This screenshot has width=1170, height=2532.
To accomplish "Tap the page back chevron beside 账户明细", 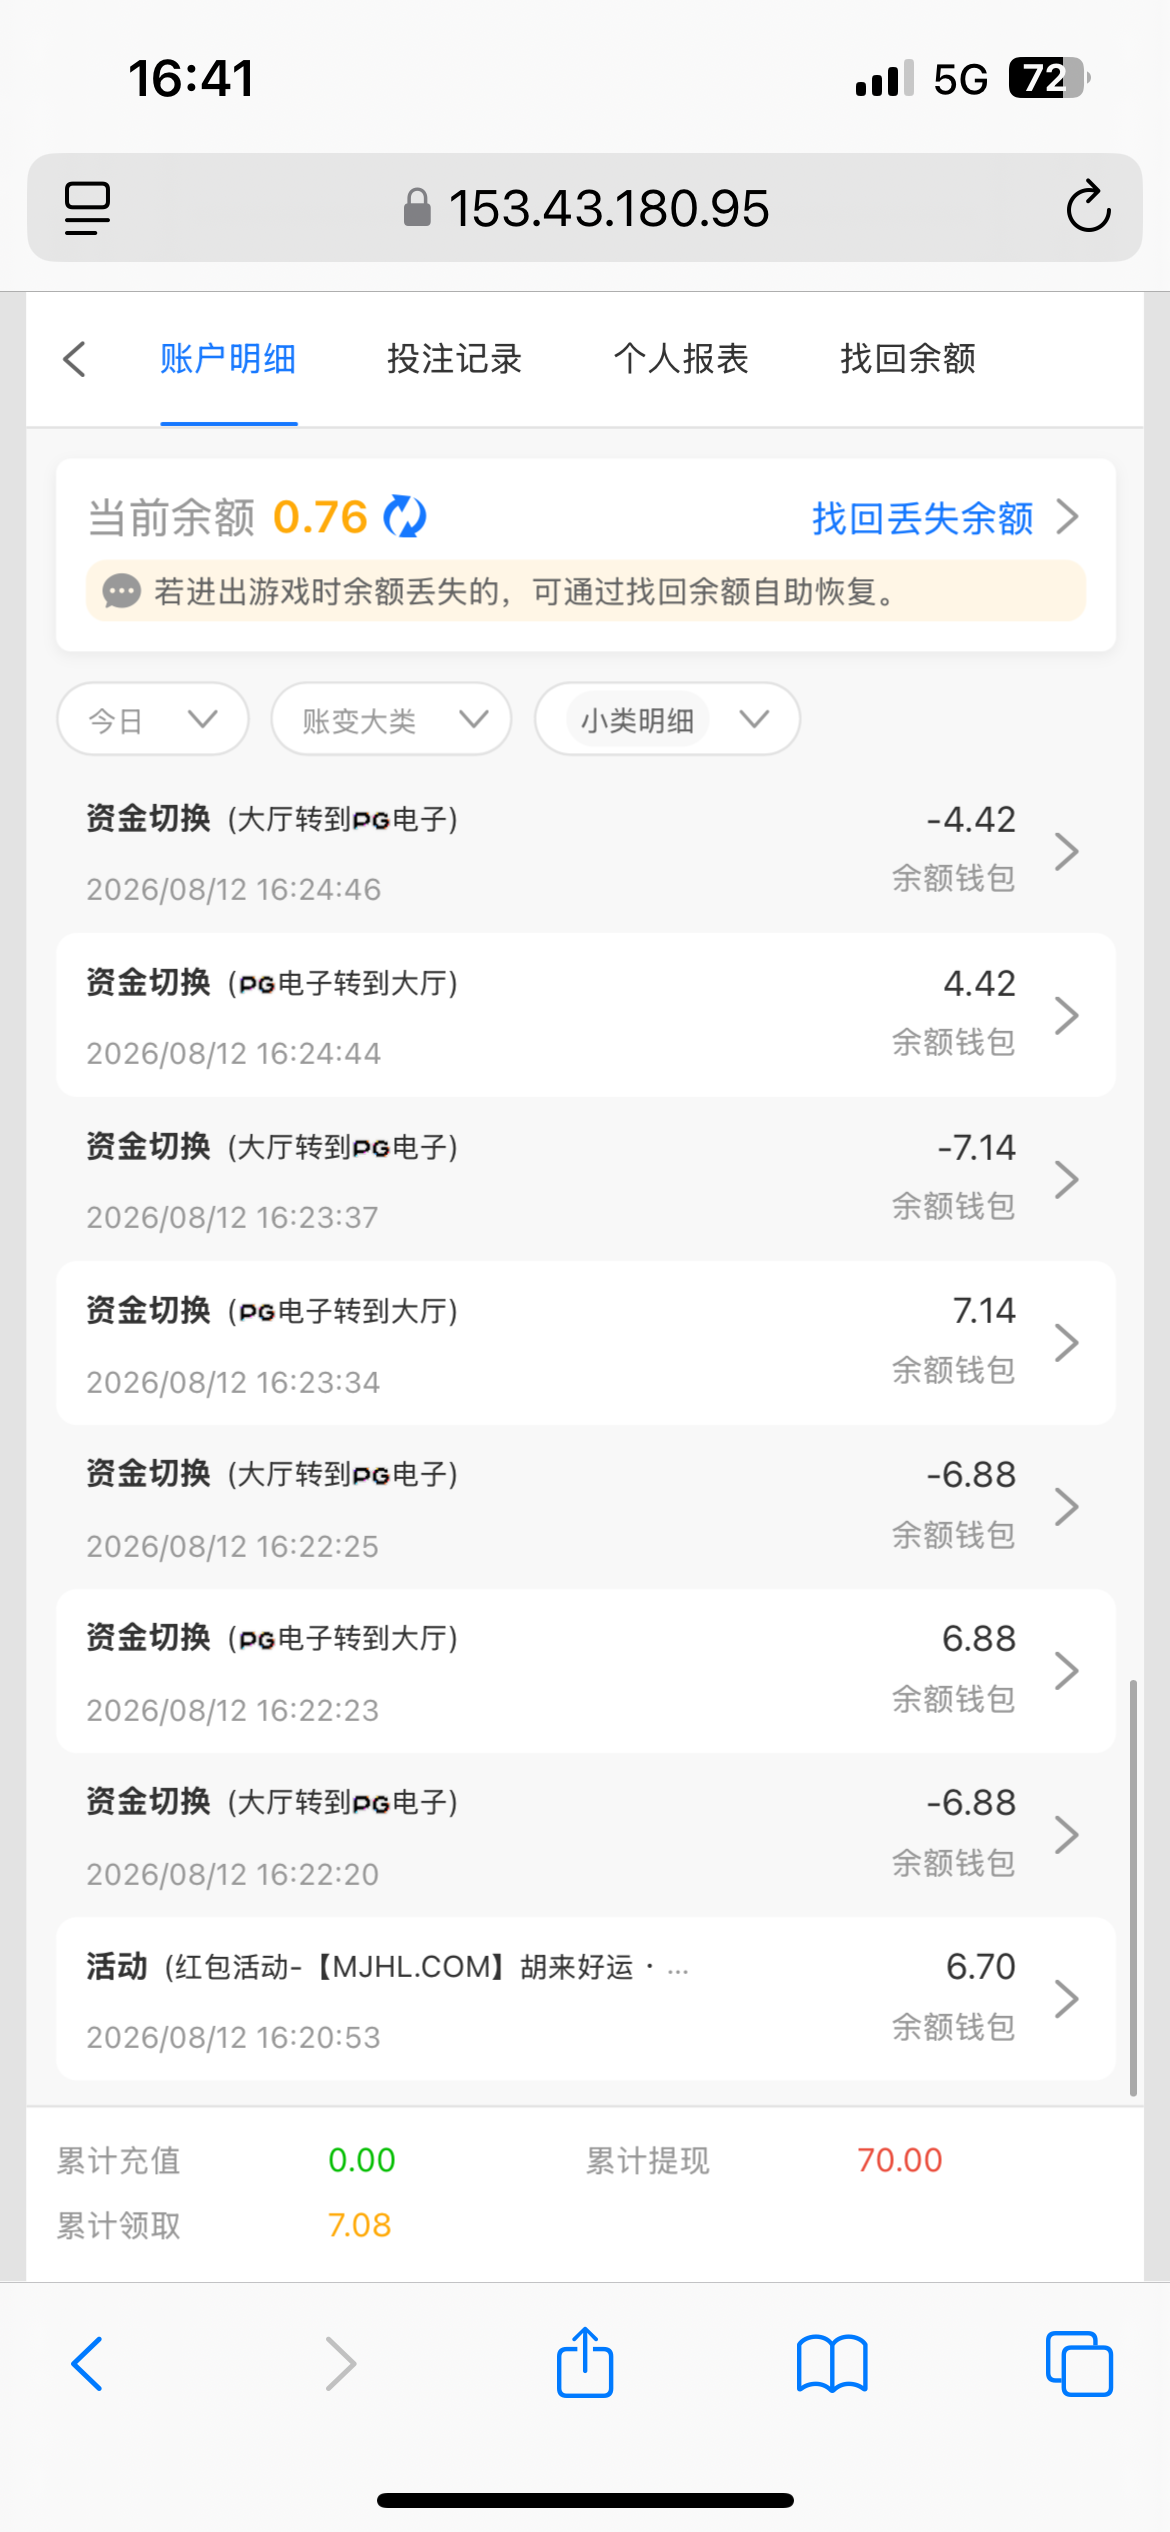I will pos(74,359).
